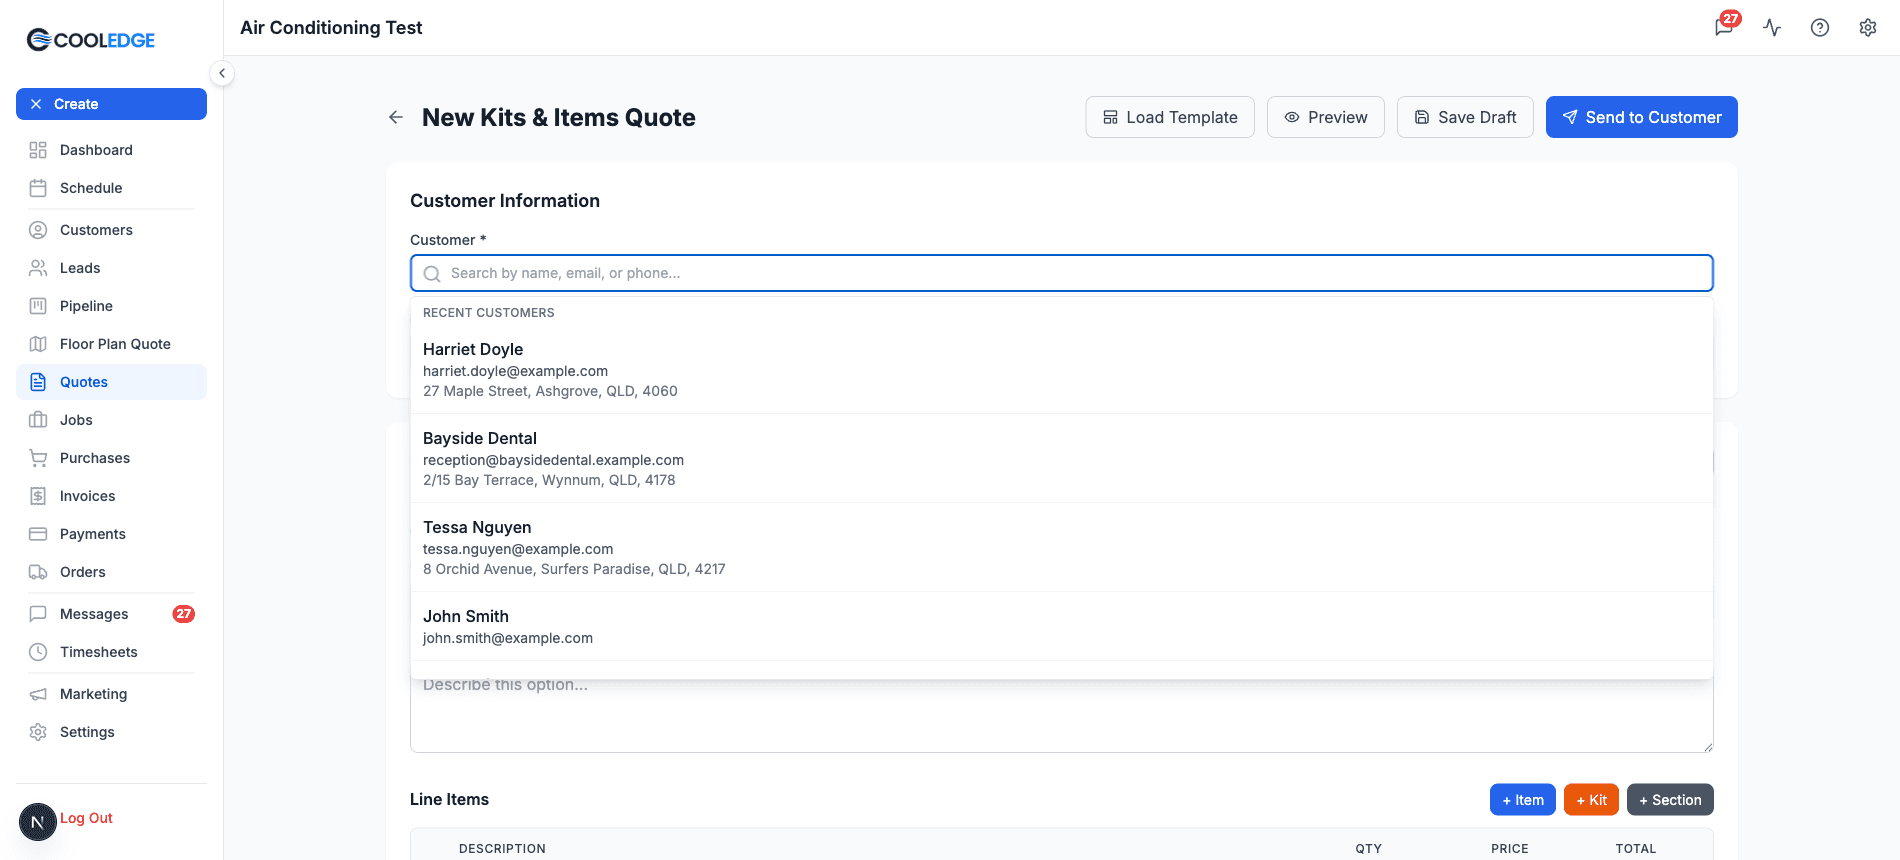
Task: Click the Log Out link
Action: click(x=86, y=818)
